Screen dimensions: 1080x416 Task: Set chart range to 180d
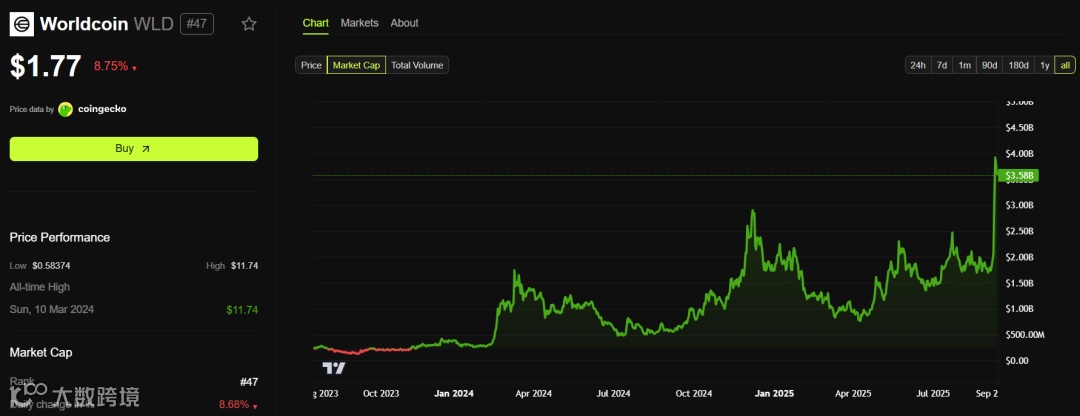coord(1018,65)
